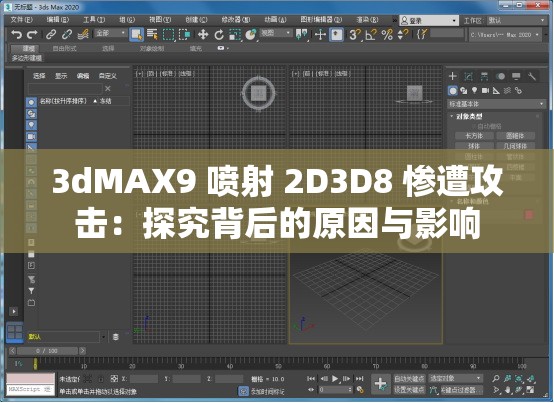The image size is (554, 403).
Task: Open the reference coordinate system dropdown 视图
Action: pyautogui.click(x=276, y=33)
